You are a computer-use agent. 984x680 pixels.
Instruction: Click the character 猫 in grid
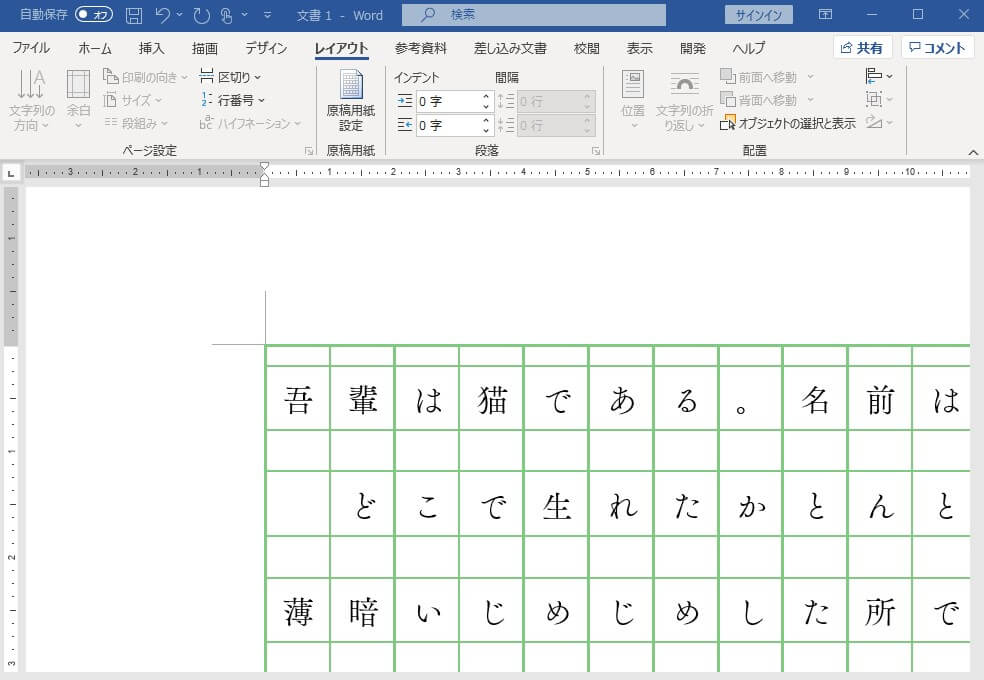492,400
